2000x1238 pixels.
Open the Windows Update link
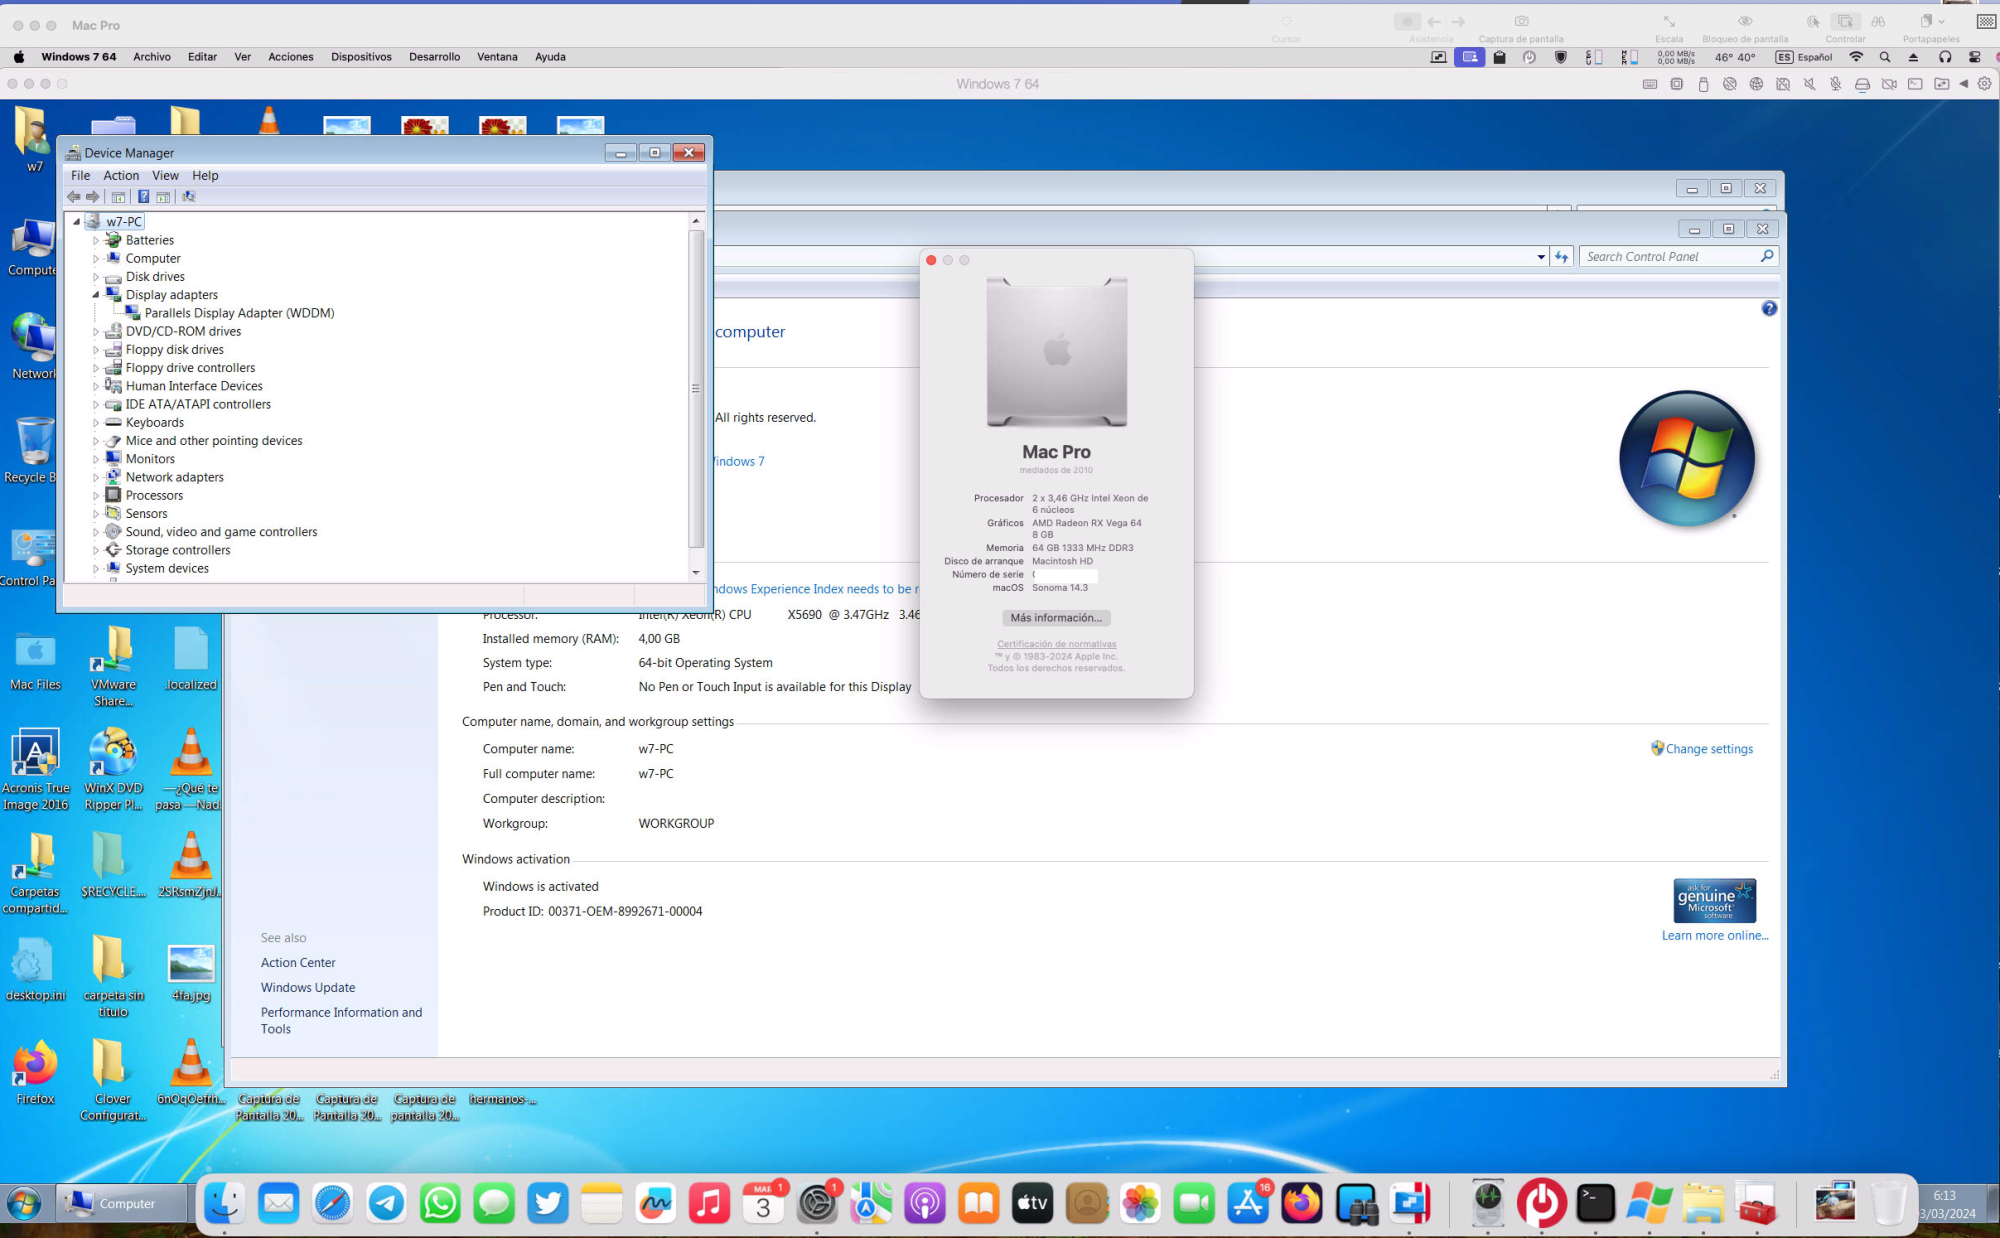pos(308,988)
